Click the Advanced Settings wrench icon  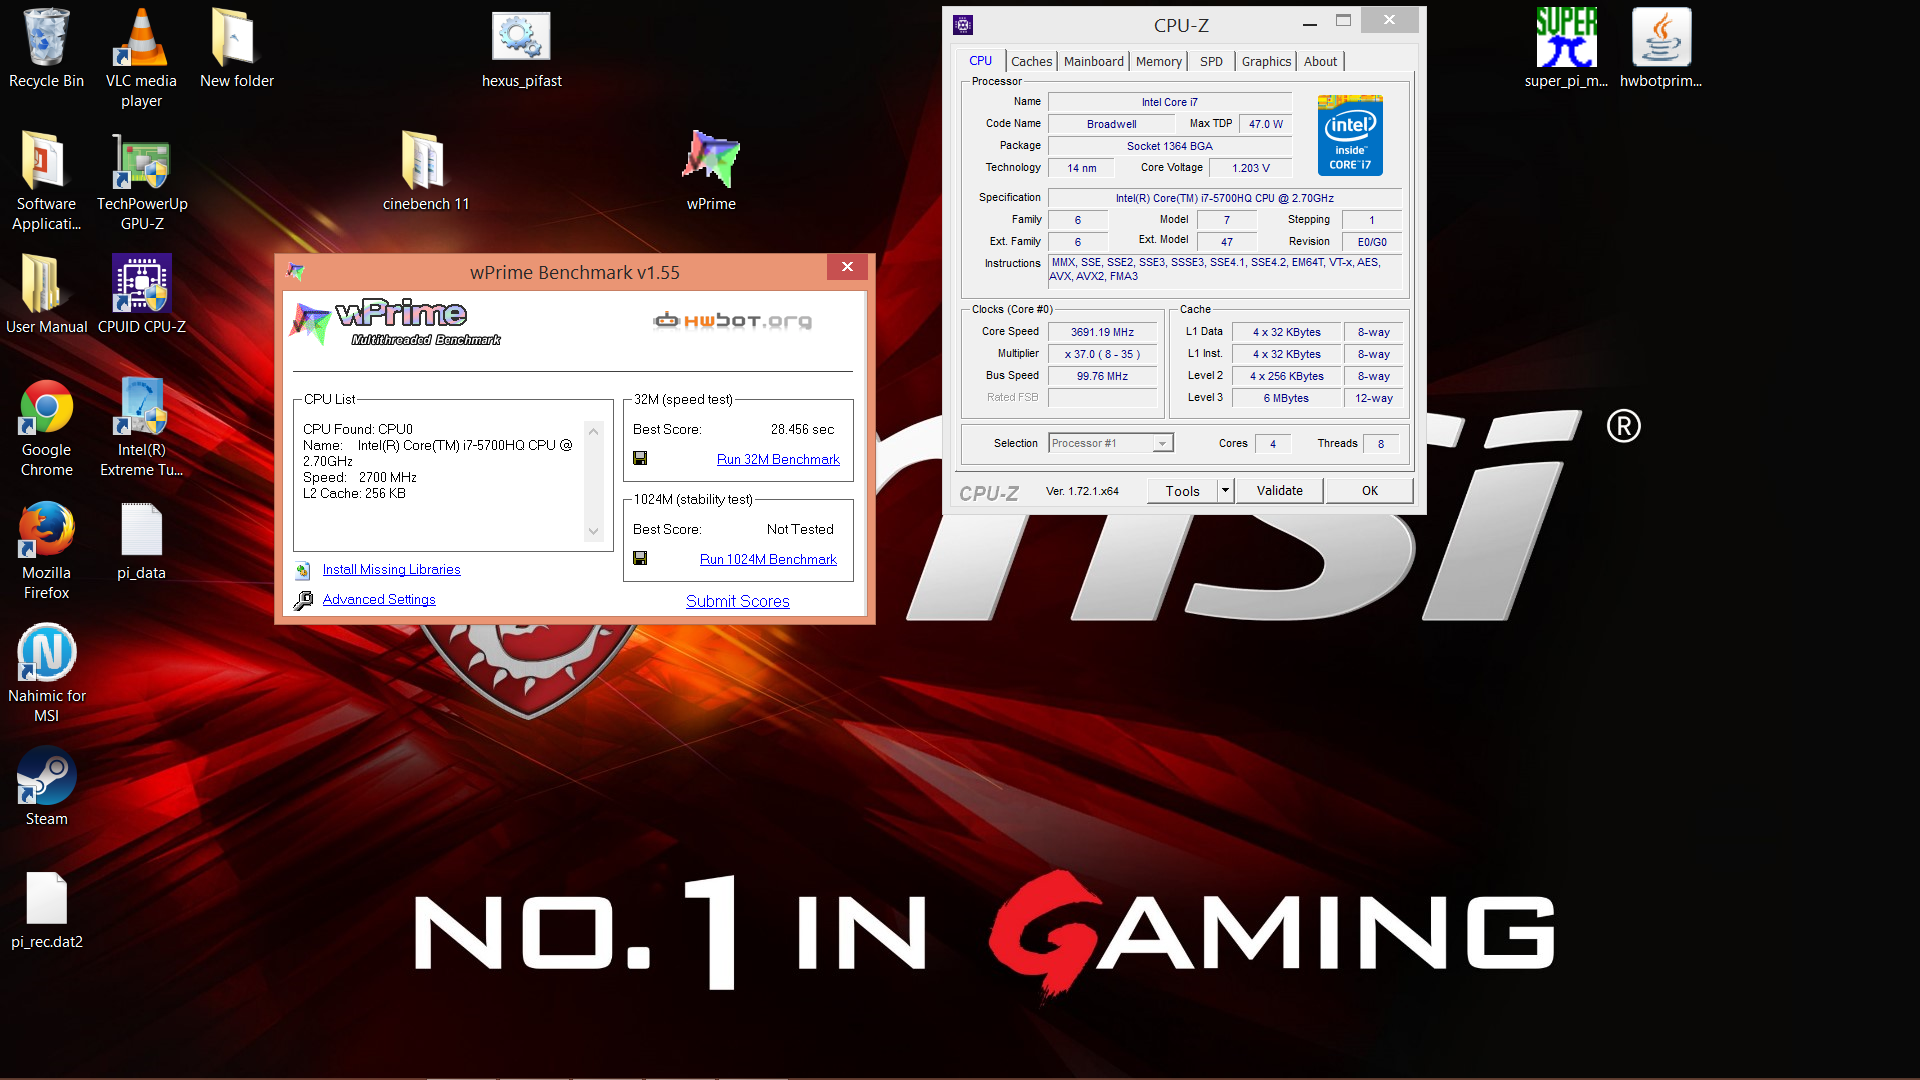pyautogui.click(x=302, y=600)
